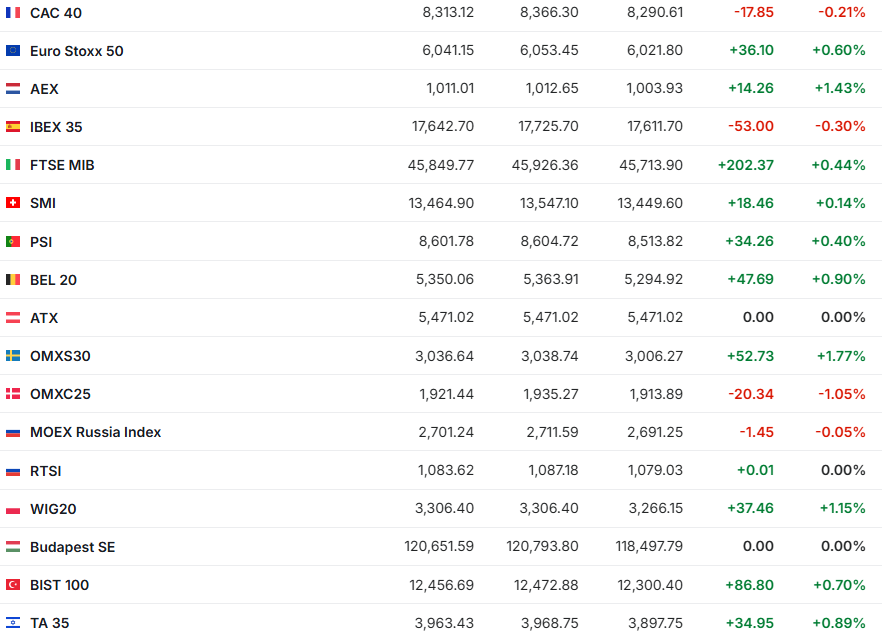882x641 pixels.
Task: Open the Euro Stoxx 50 index page
Action: [77, 51]
